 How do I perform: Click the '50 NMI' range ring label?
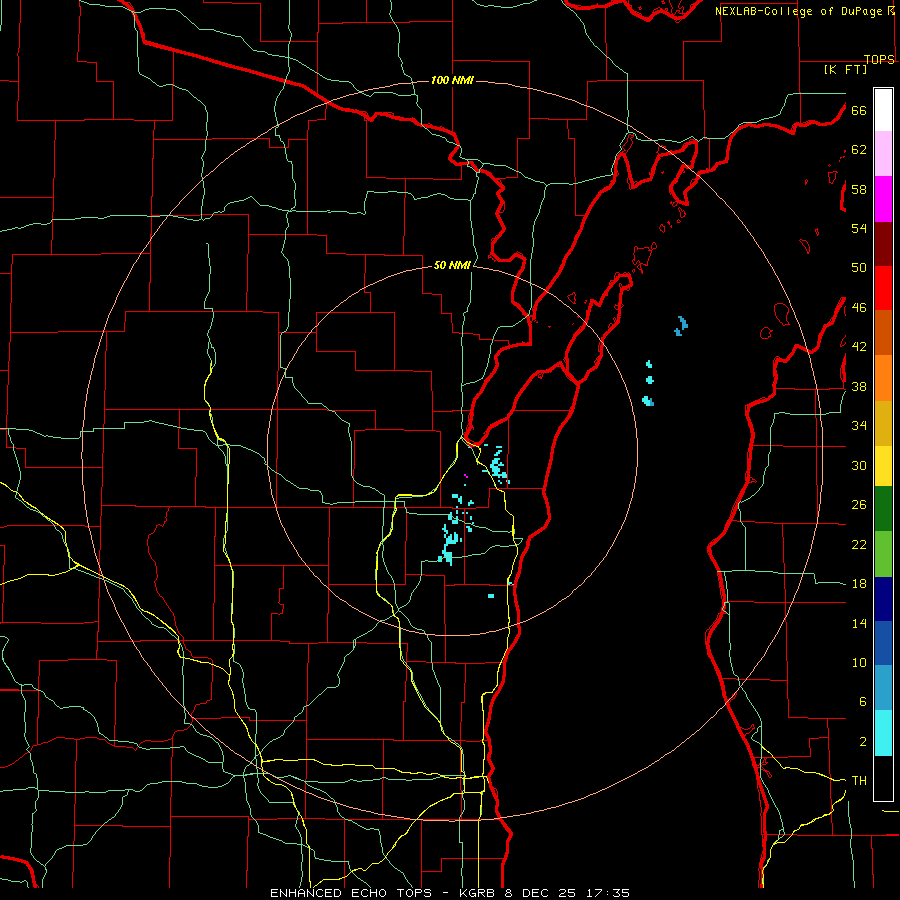[452, 265]
